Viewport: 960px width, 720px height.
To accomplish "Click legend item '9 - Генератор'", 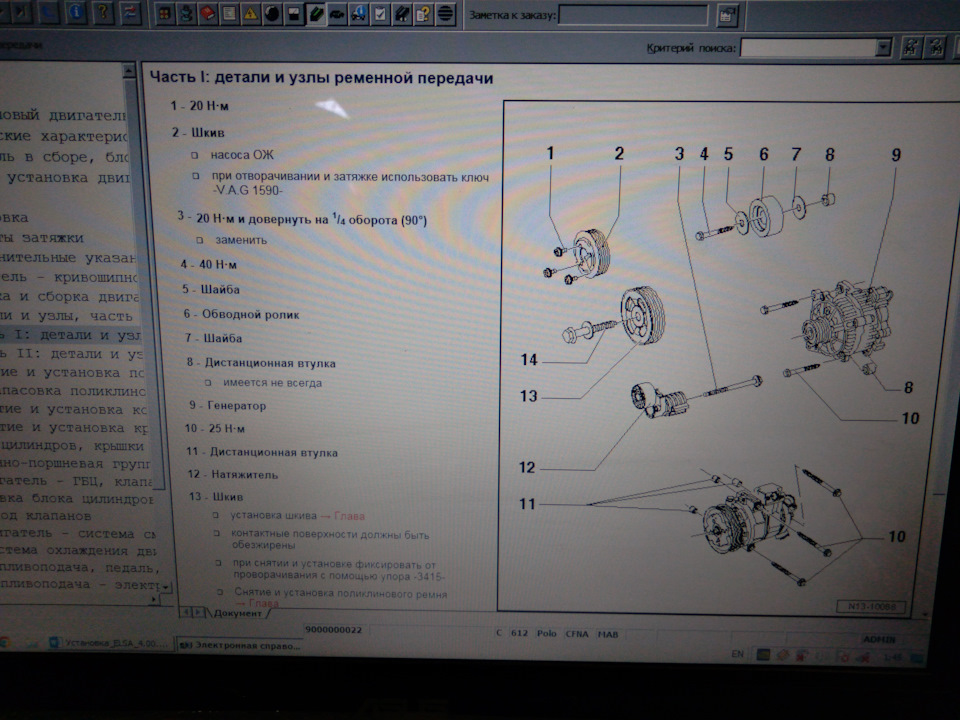I will click(228, 405).
